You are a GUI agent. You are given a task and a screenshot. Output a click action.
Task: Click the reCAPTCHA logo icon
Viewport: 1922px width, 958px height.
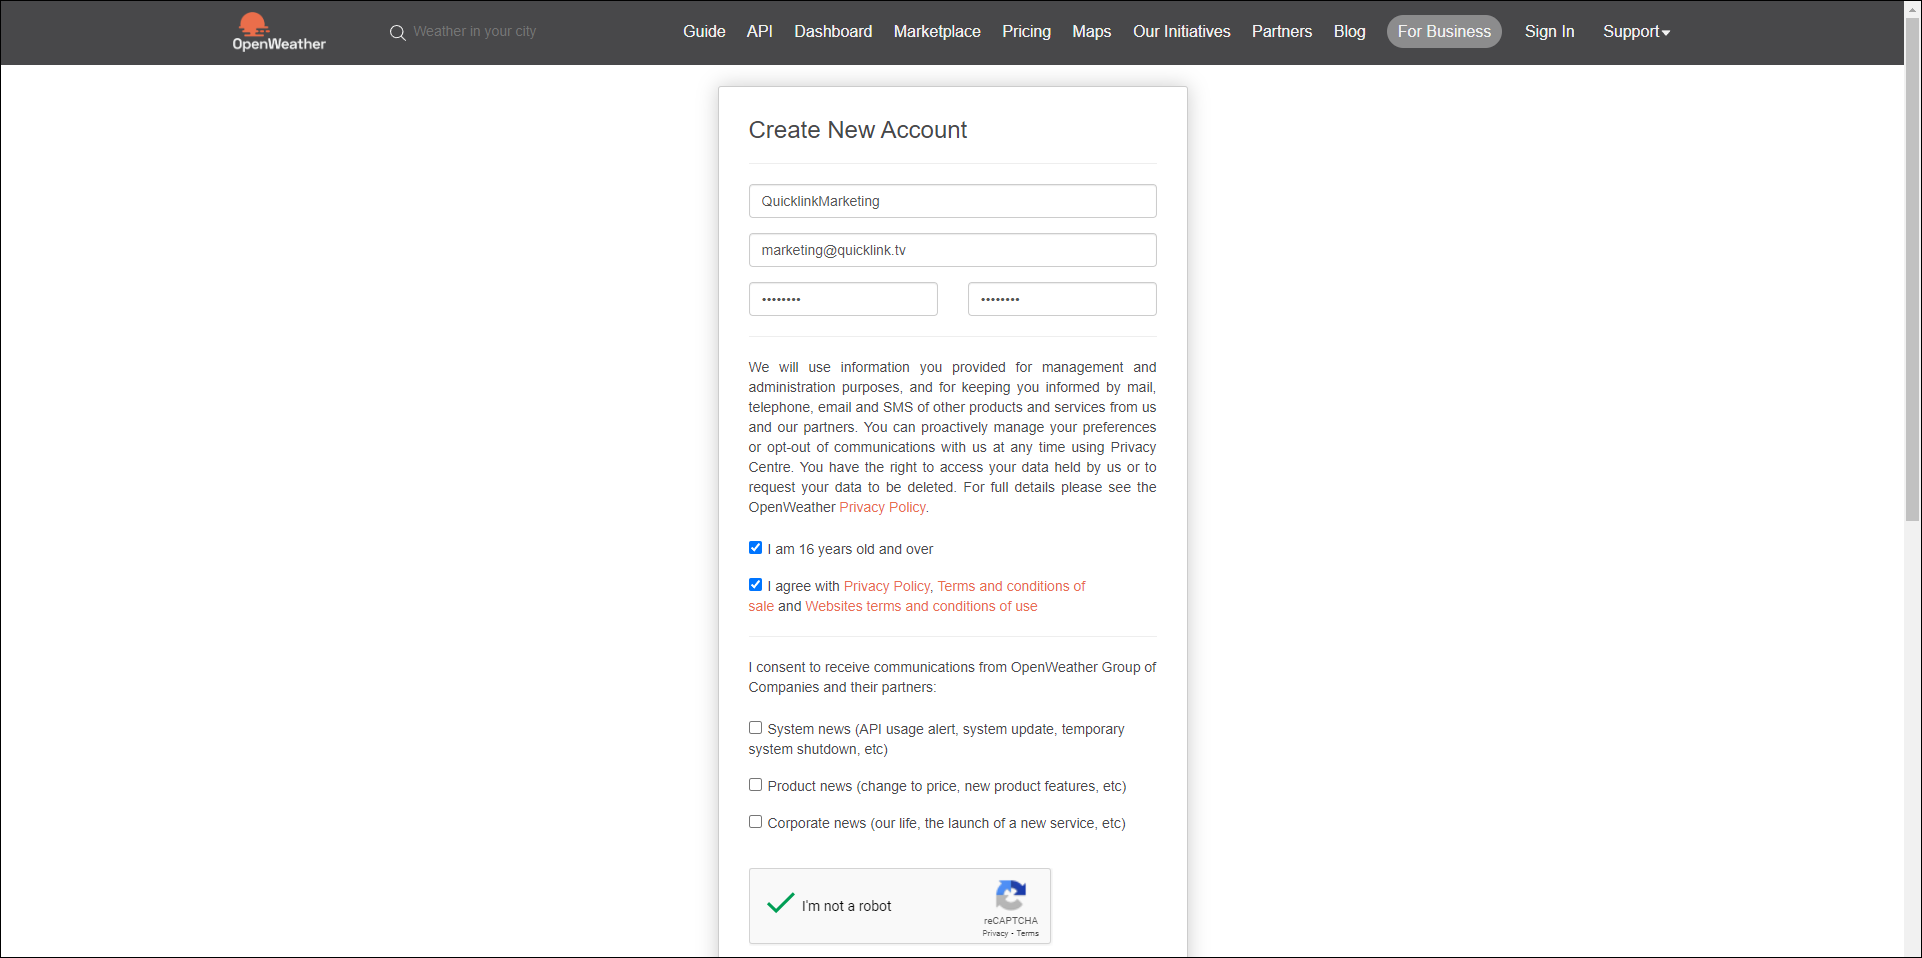click(x=1011, y=895)
